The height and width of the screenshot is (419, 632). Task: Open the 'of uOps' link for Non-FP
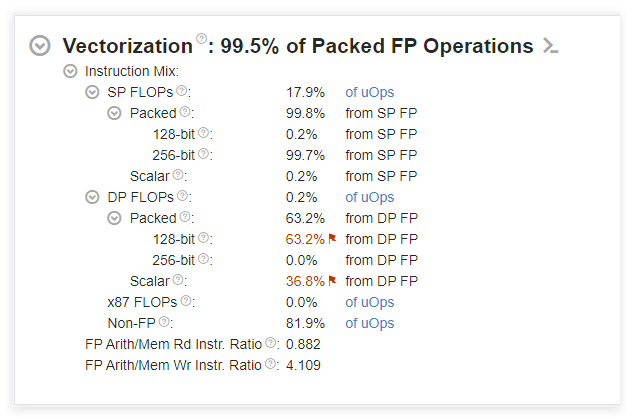click(x=369, y=323)
